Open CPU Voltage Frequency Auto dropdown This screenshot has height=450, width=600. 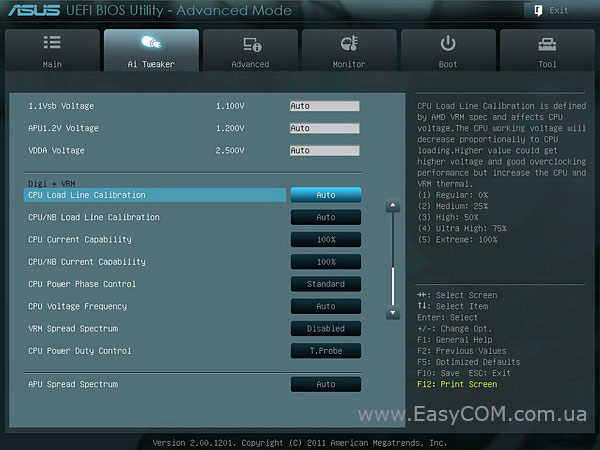point(326,306)
